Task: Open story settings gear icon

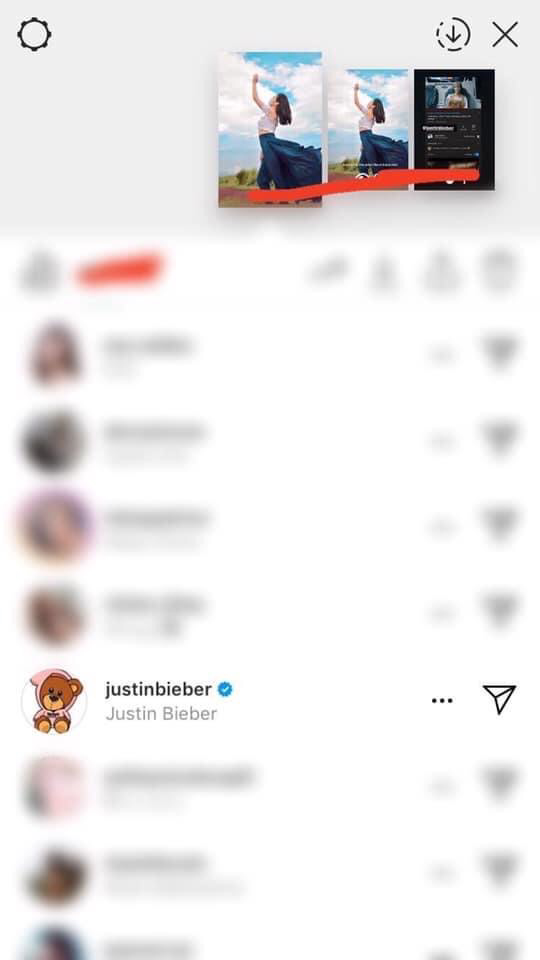Action: point(34,34)
